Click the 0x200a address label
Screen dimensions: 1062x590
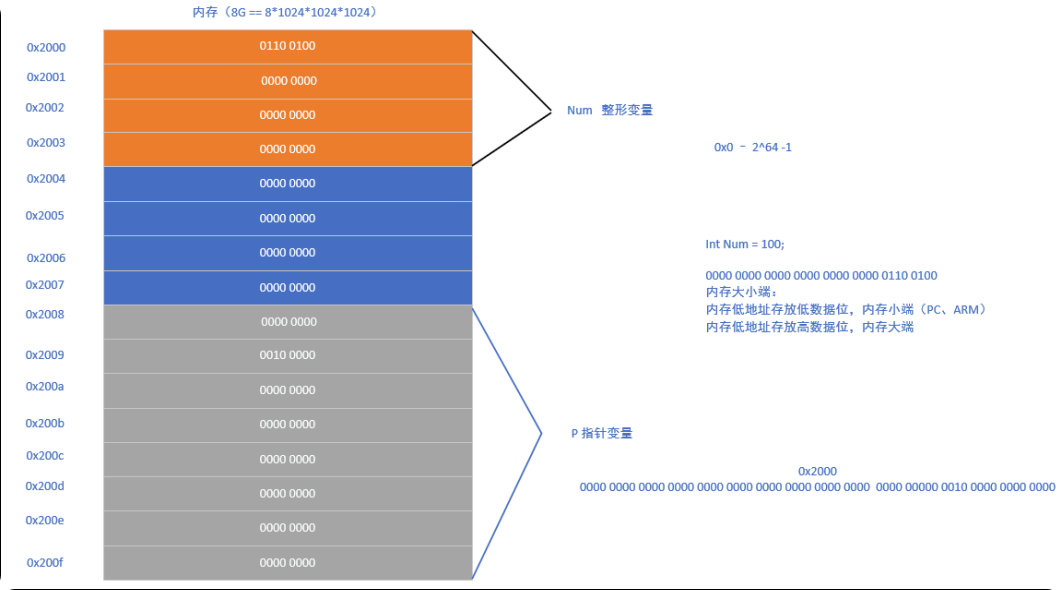coord(45,387)
